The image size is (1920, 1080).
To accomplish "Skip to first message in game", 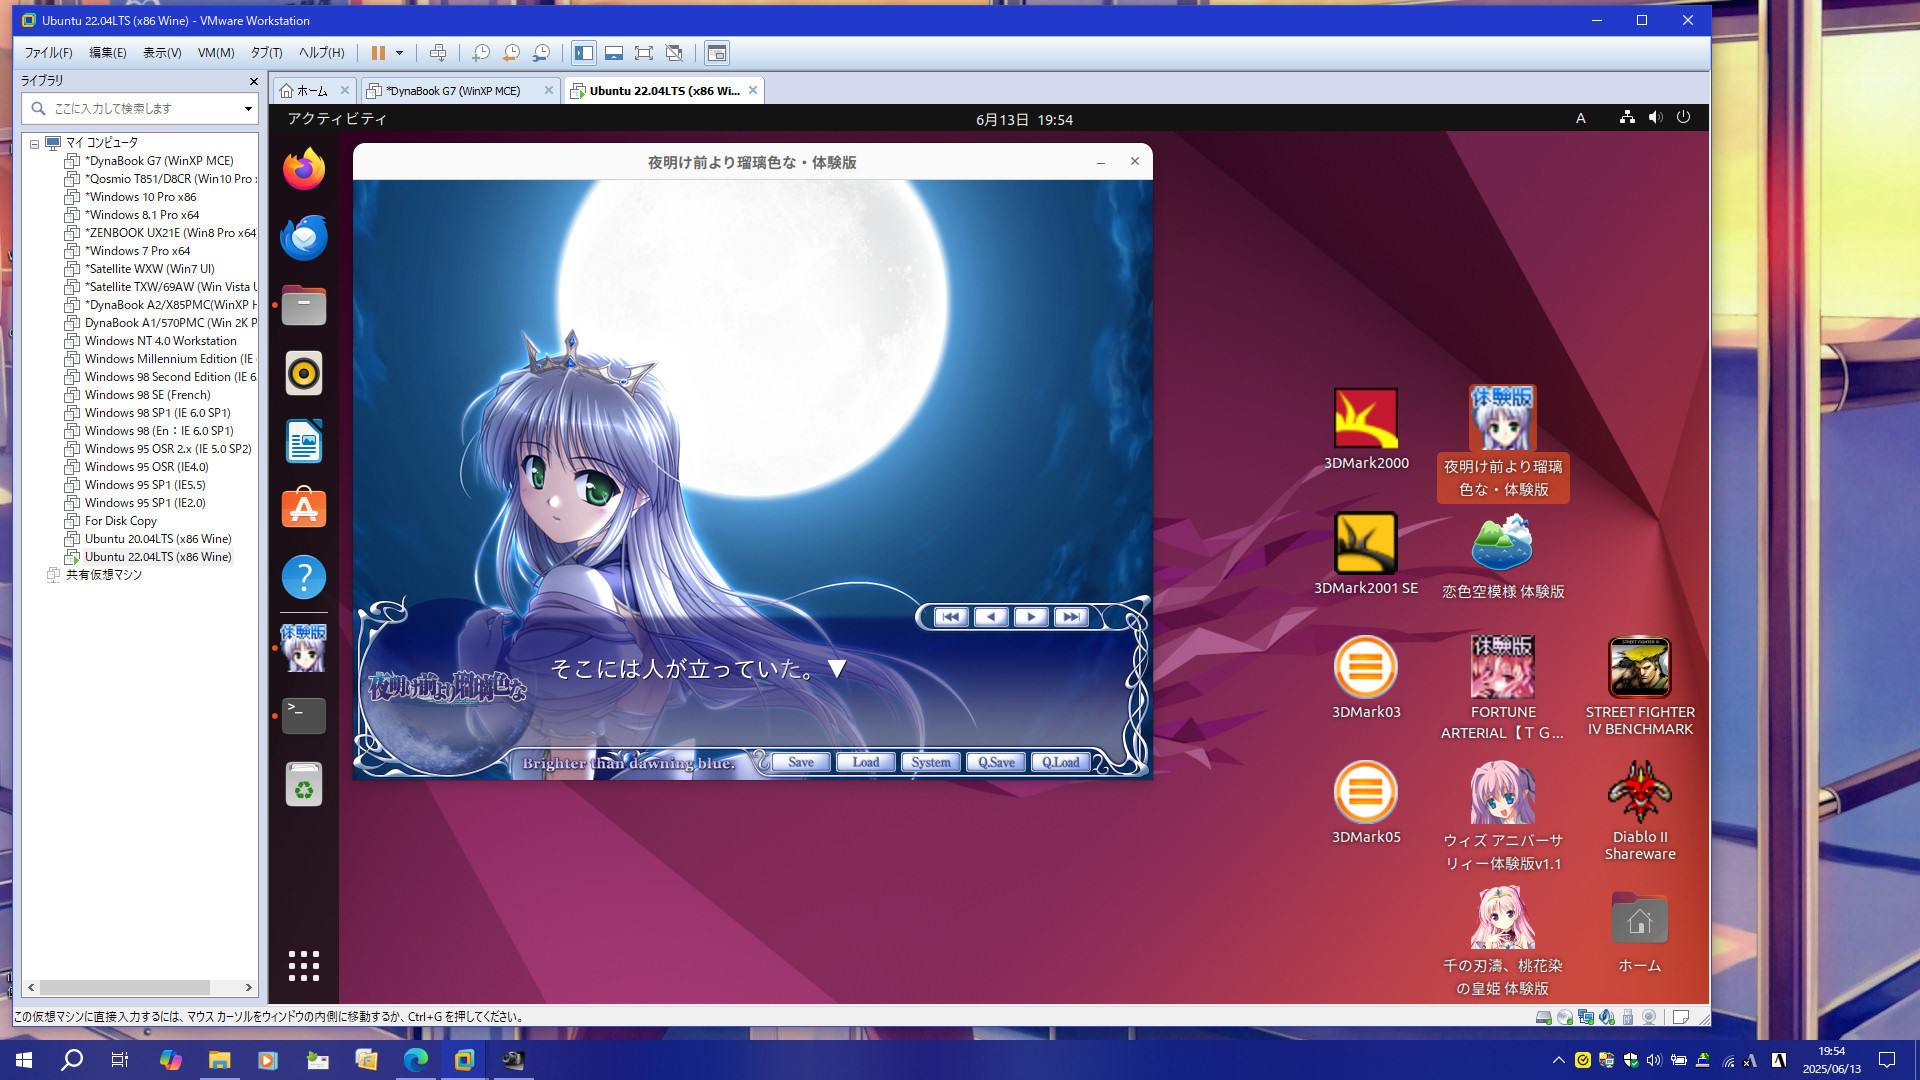I will click(x=950, y=617).
